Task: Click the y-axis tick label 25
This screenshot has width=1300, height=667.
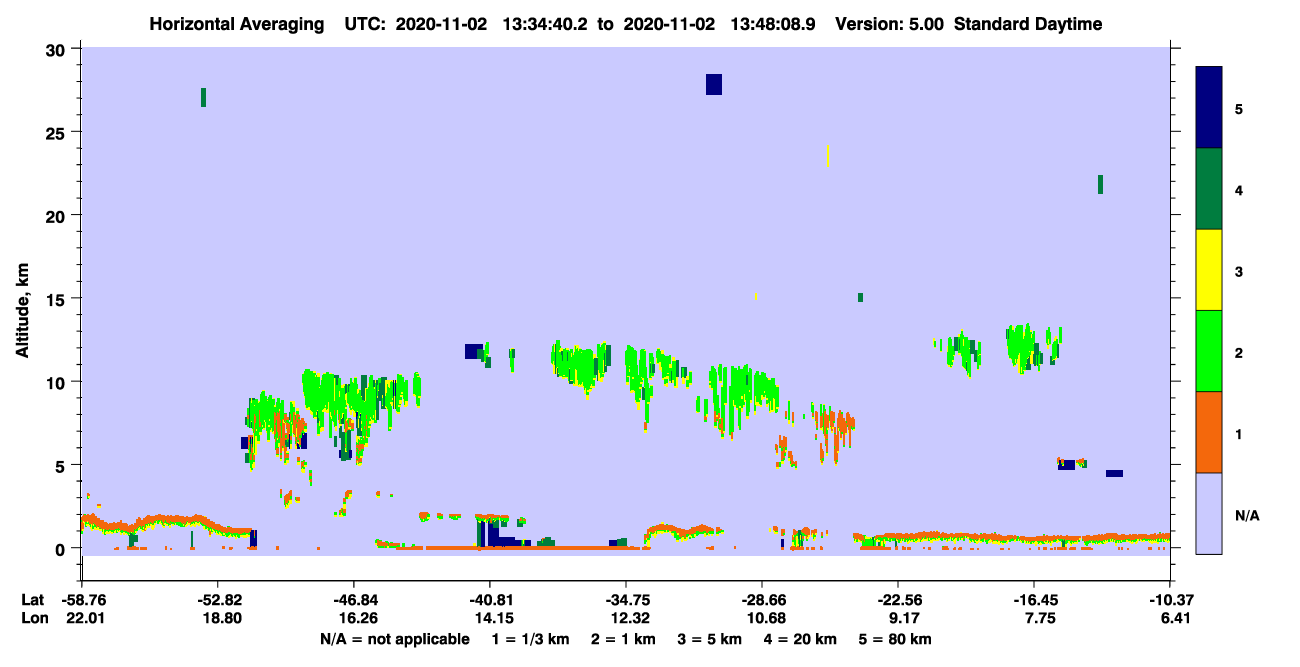Action: click(x=58, y=132)
